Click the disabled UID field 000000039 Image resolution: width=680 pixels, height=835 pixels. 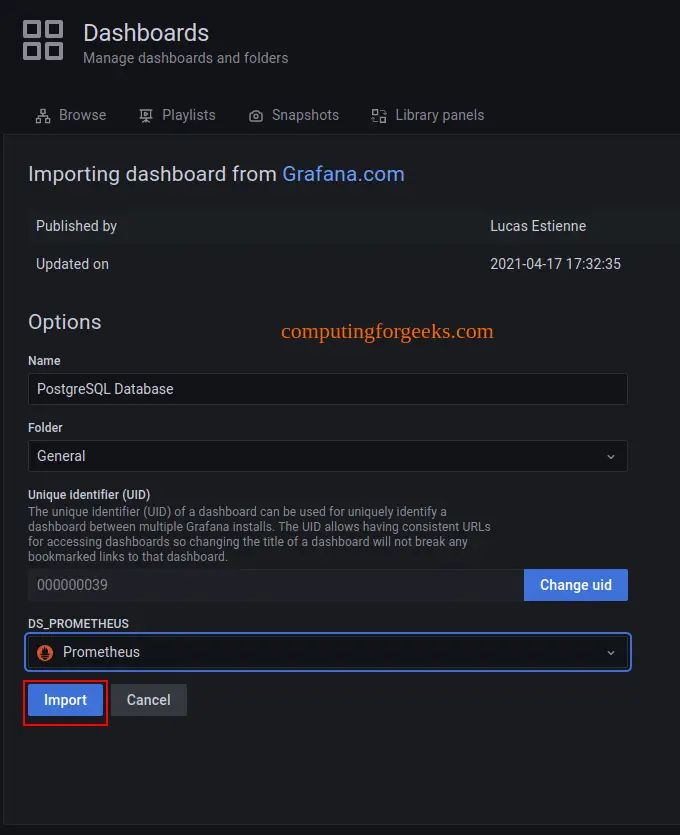(x=276, y=585)
